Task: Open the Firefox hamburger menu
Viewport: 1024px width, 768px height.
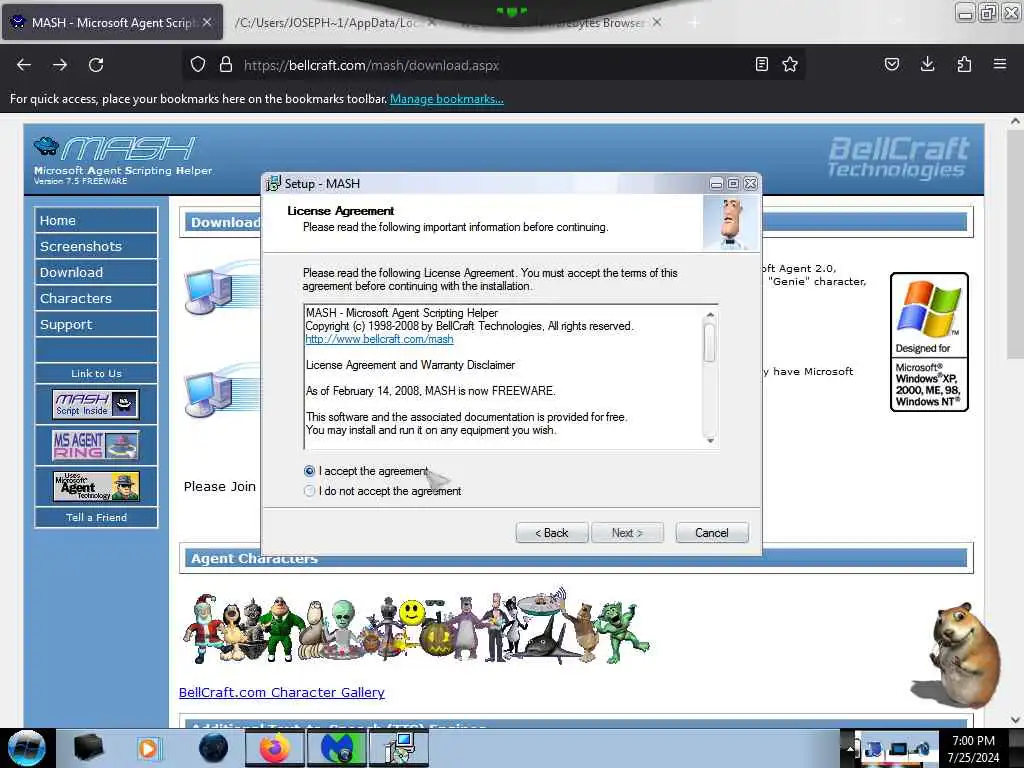Action: coord(1000,64)
